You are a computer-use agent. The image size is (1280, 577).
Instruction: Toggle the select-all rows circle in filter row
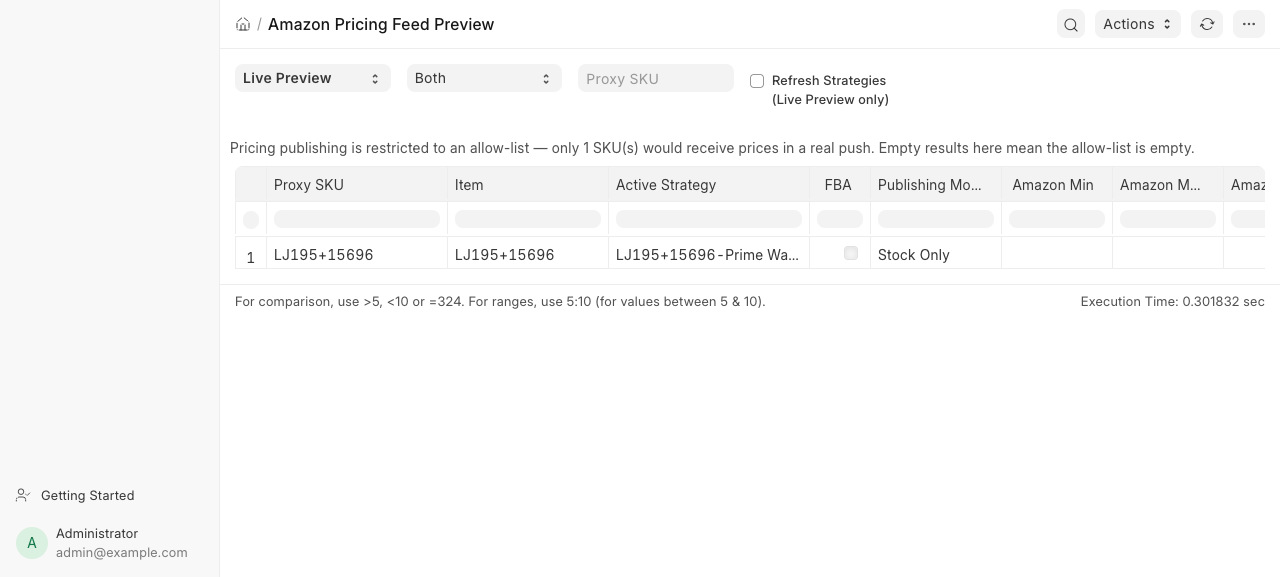[251, 219]
